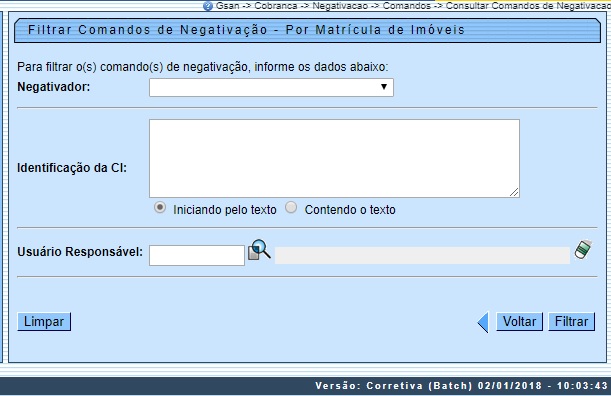Click the Identificação da CI label
Image resolution: width=611 pixels, height=396 pixels.
[72, 168]
